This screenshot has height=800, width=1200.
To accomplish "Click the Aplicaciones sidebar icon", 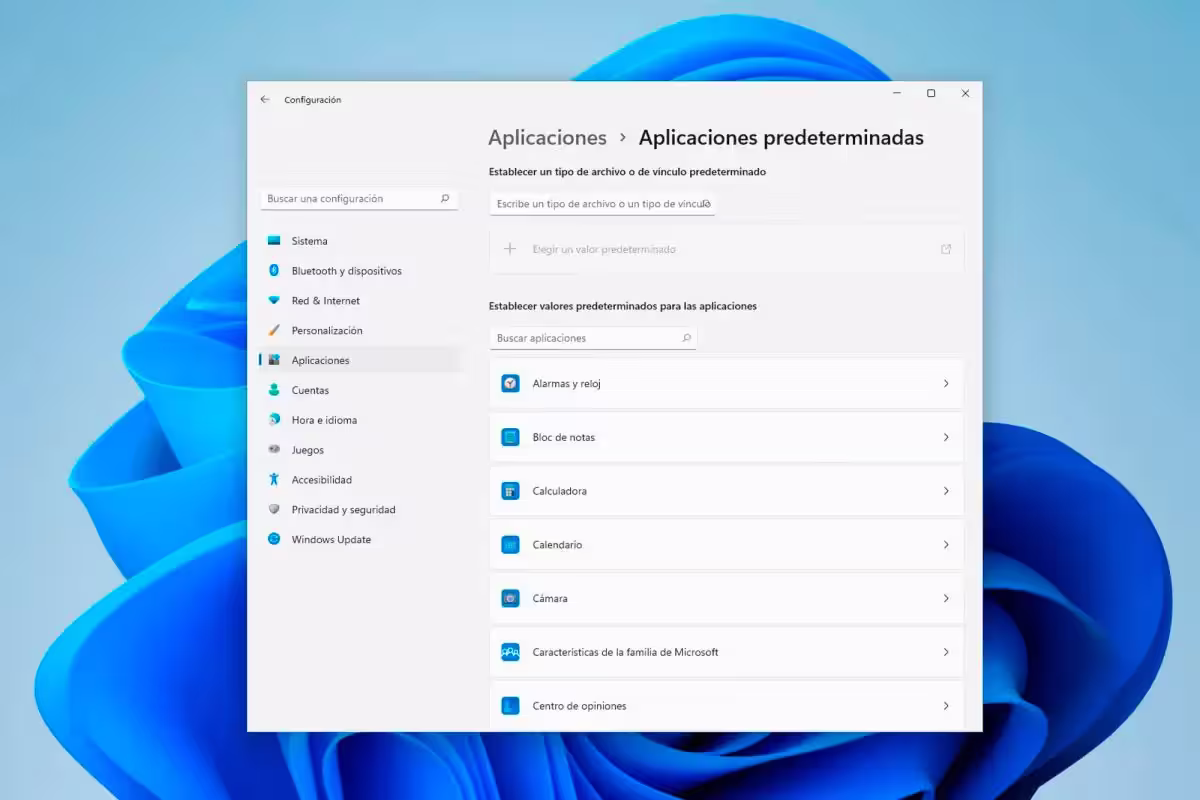I will pos(274,360).
